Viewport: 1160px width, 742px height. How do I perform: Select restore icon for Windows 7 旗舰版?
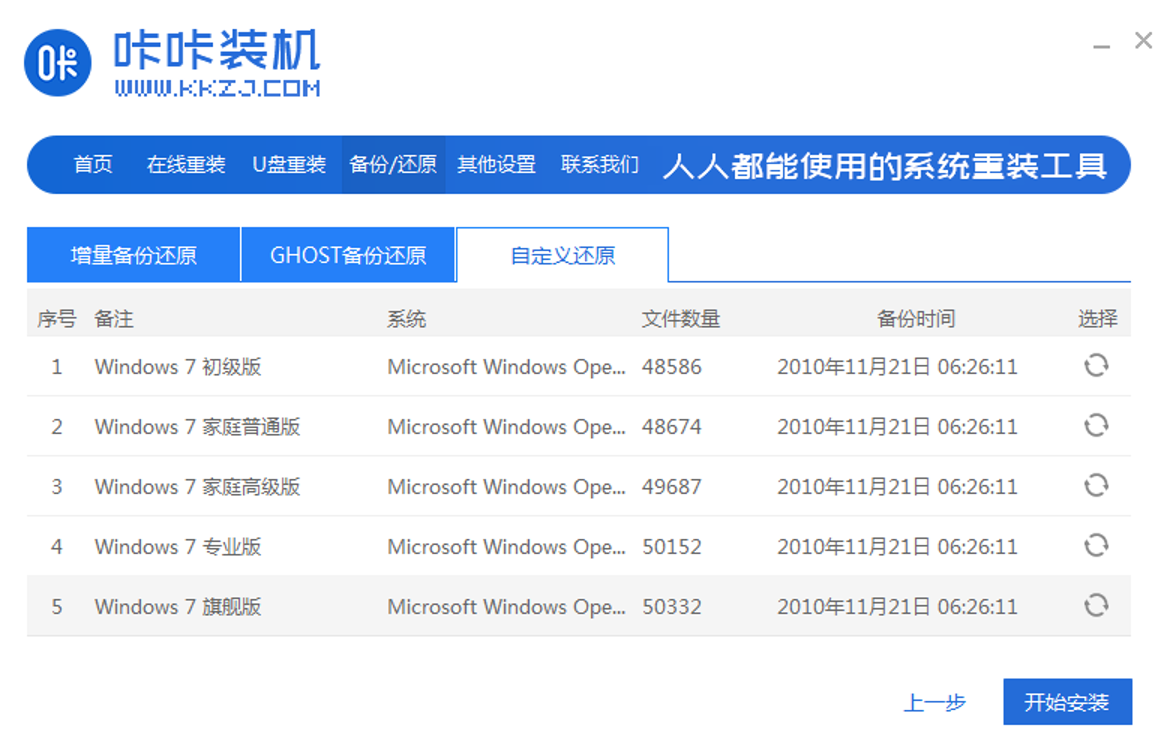1096,606
